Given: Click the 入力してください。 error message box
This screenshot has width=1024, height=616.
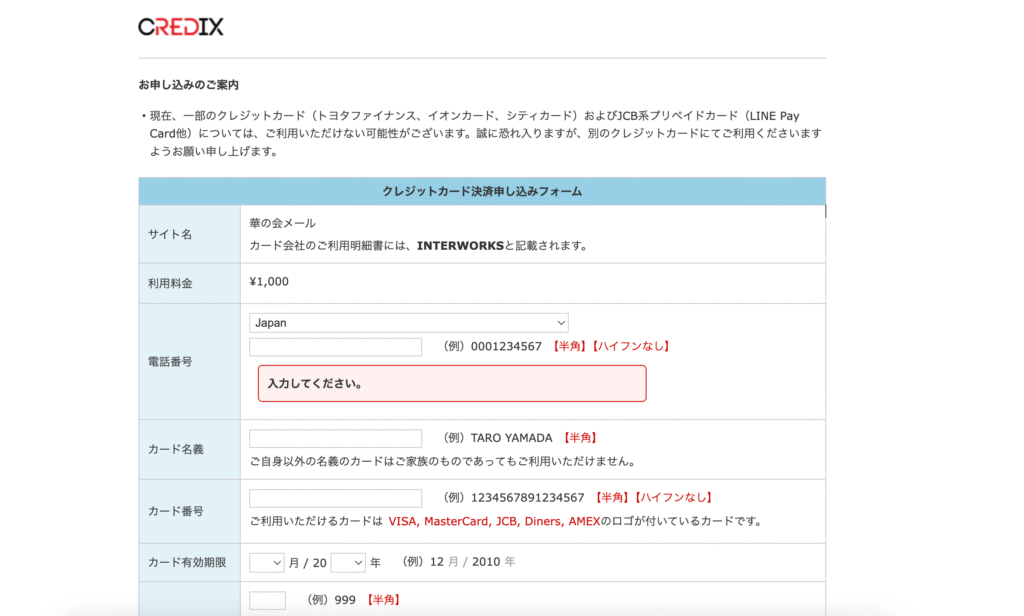Looking at the screenshot, I should coord(452,383).
